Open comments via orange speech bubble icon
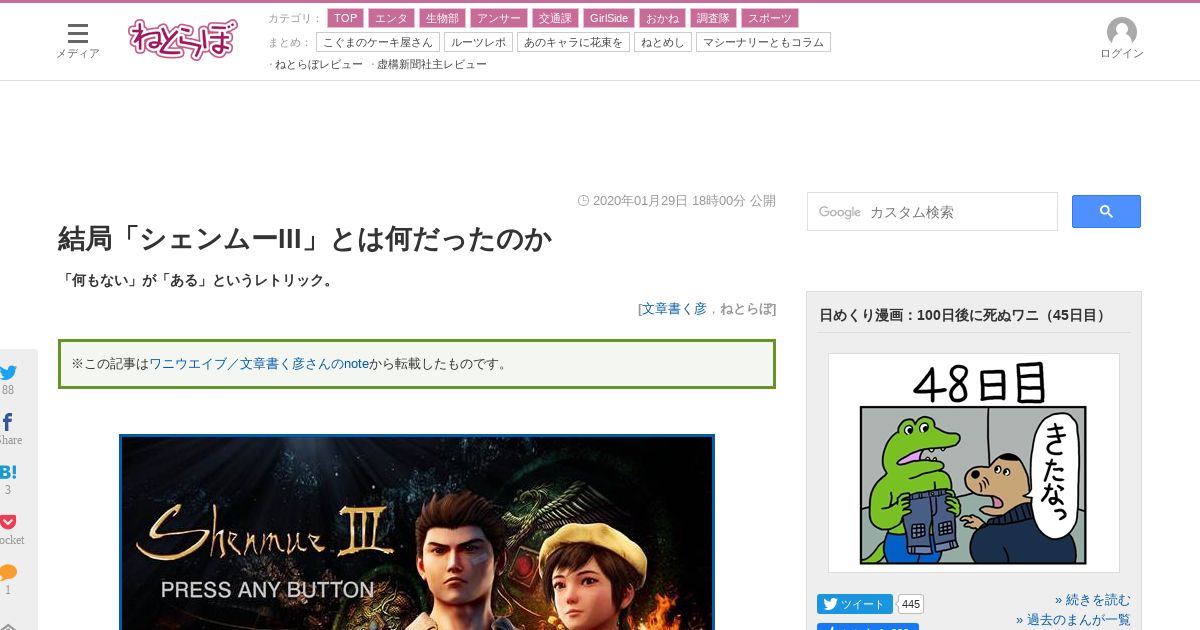 pyautogui.click(x=8, y=573)
